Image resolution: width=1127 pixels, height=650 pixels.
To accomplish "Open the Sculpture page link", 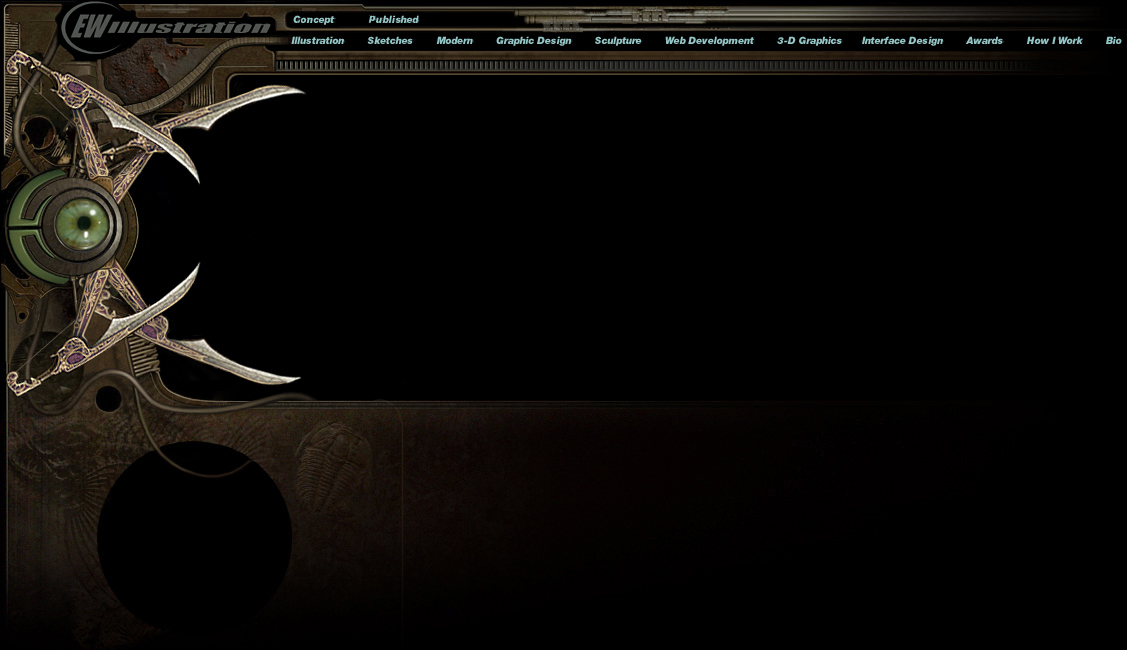I will click(617, 41).
